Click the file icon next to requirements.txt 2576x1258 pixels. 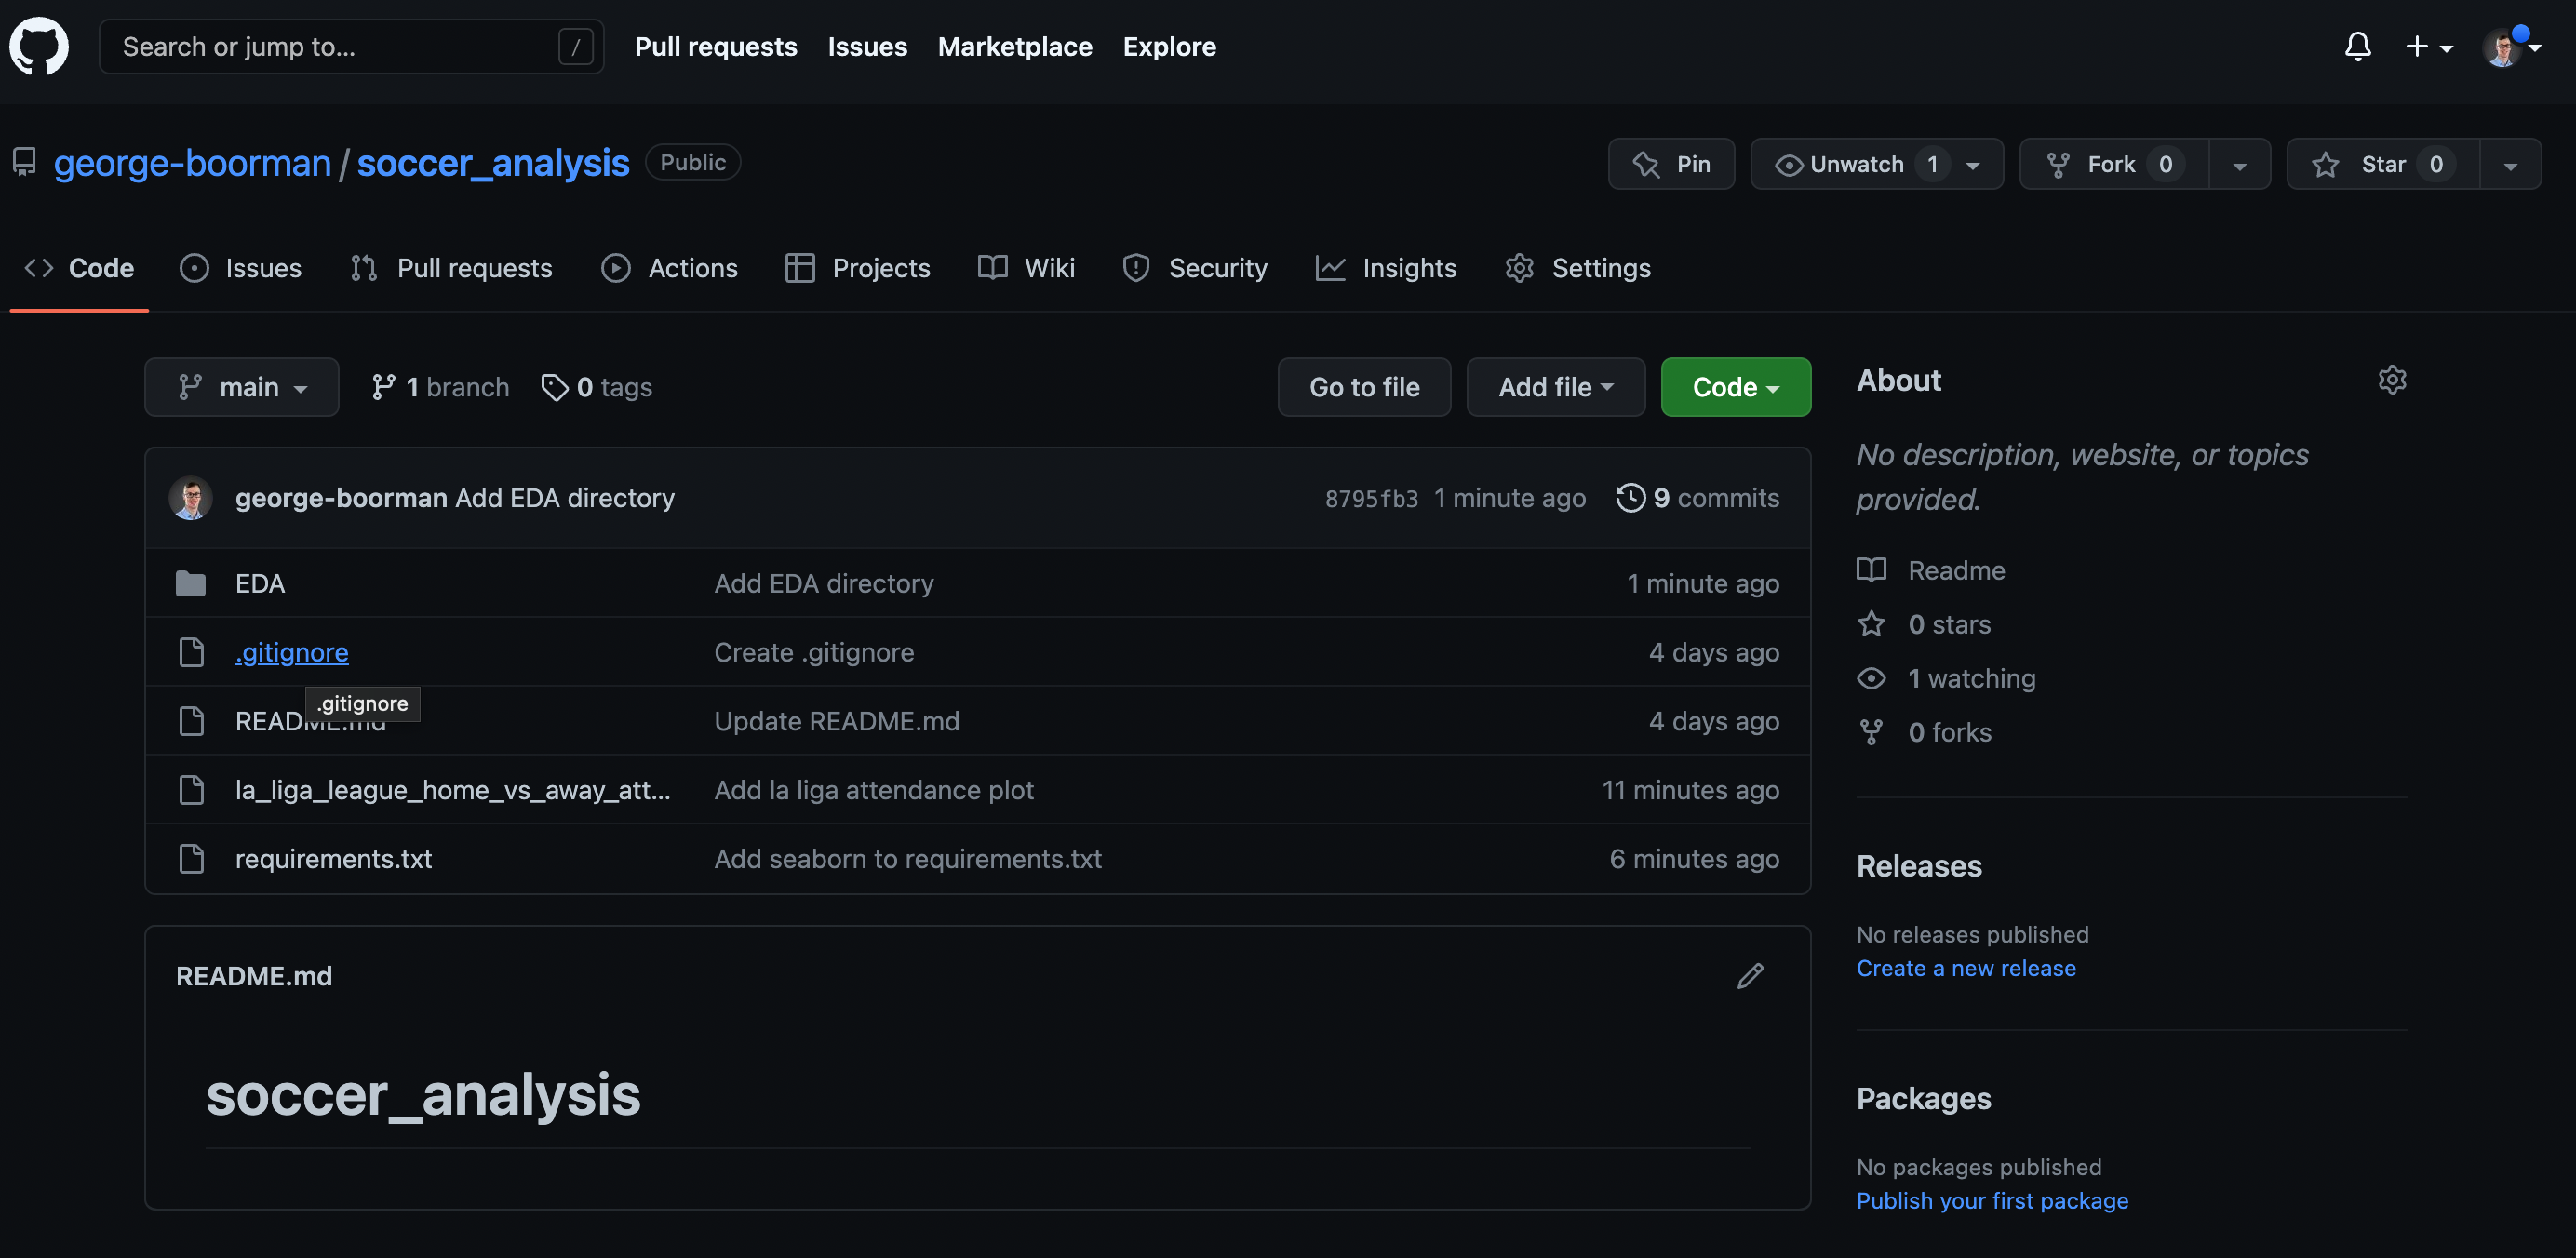(190, 858)
